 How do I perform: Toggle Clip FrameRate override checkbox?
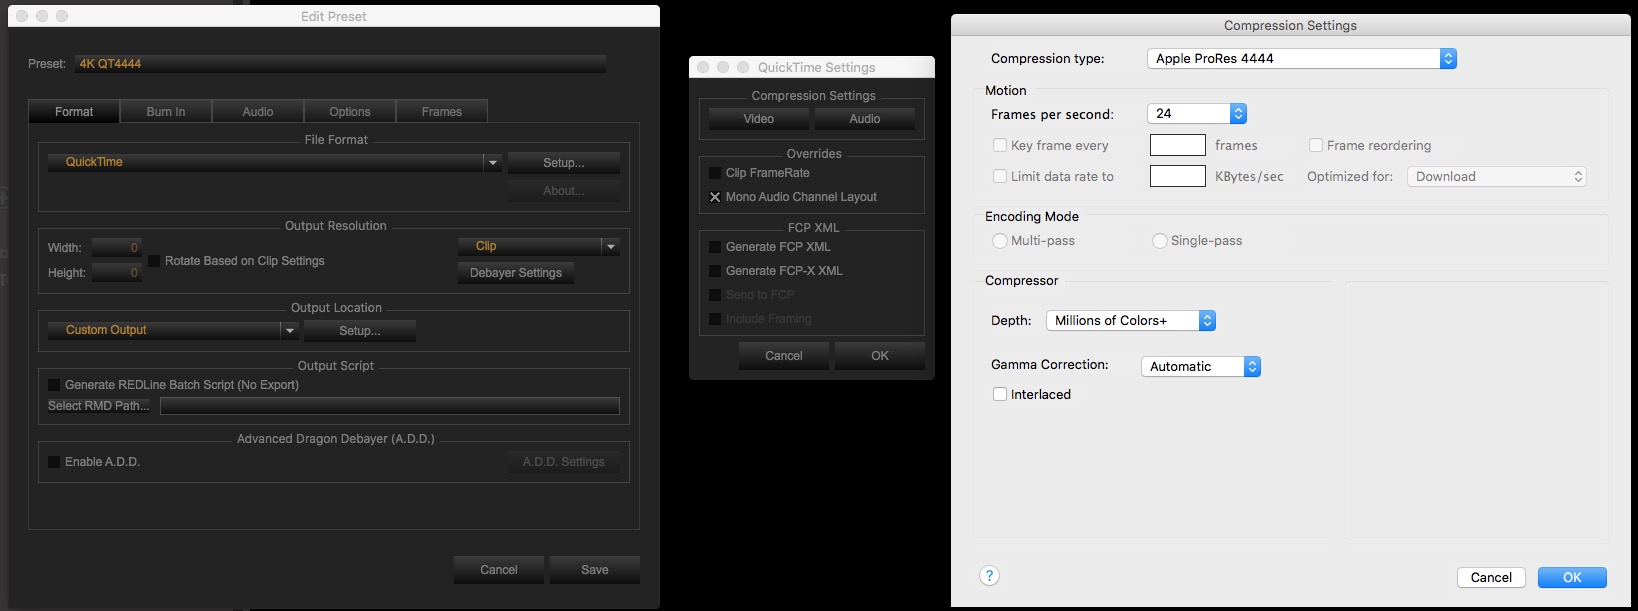(715, 173)
